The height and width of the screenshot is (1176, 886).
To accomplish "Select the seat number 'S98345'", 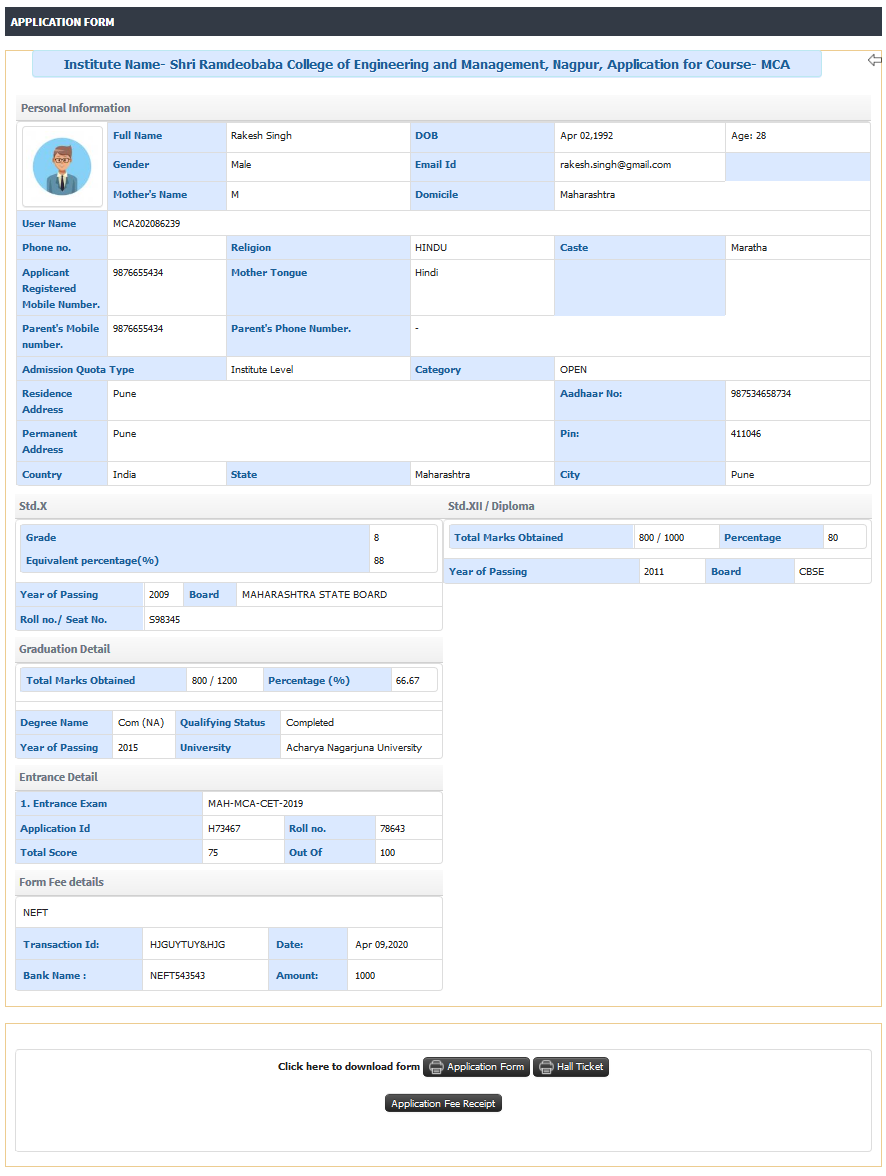I will coord(164,620).
